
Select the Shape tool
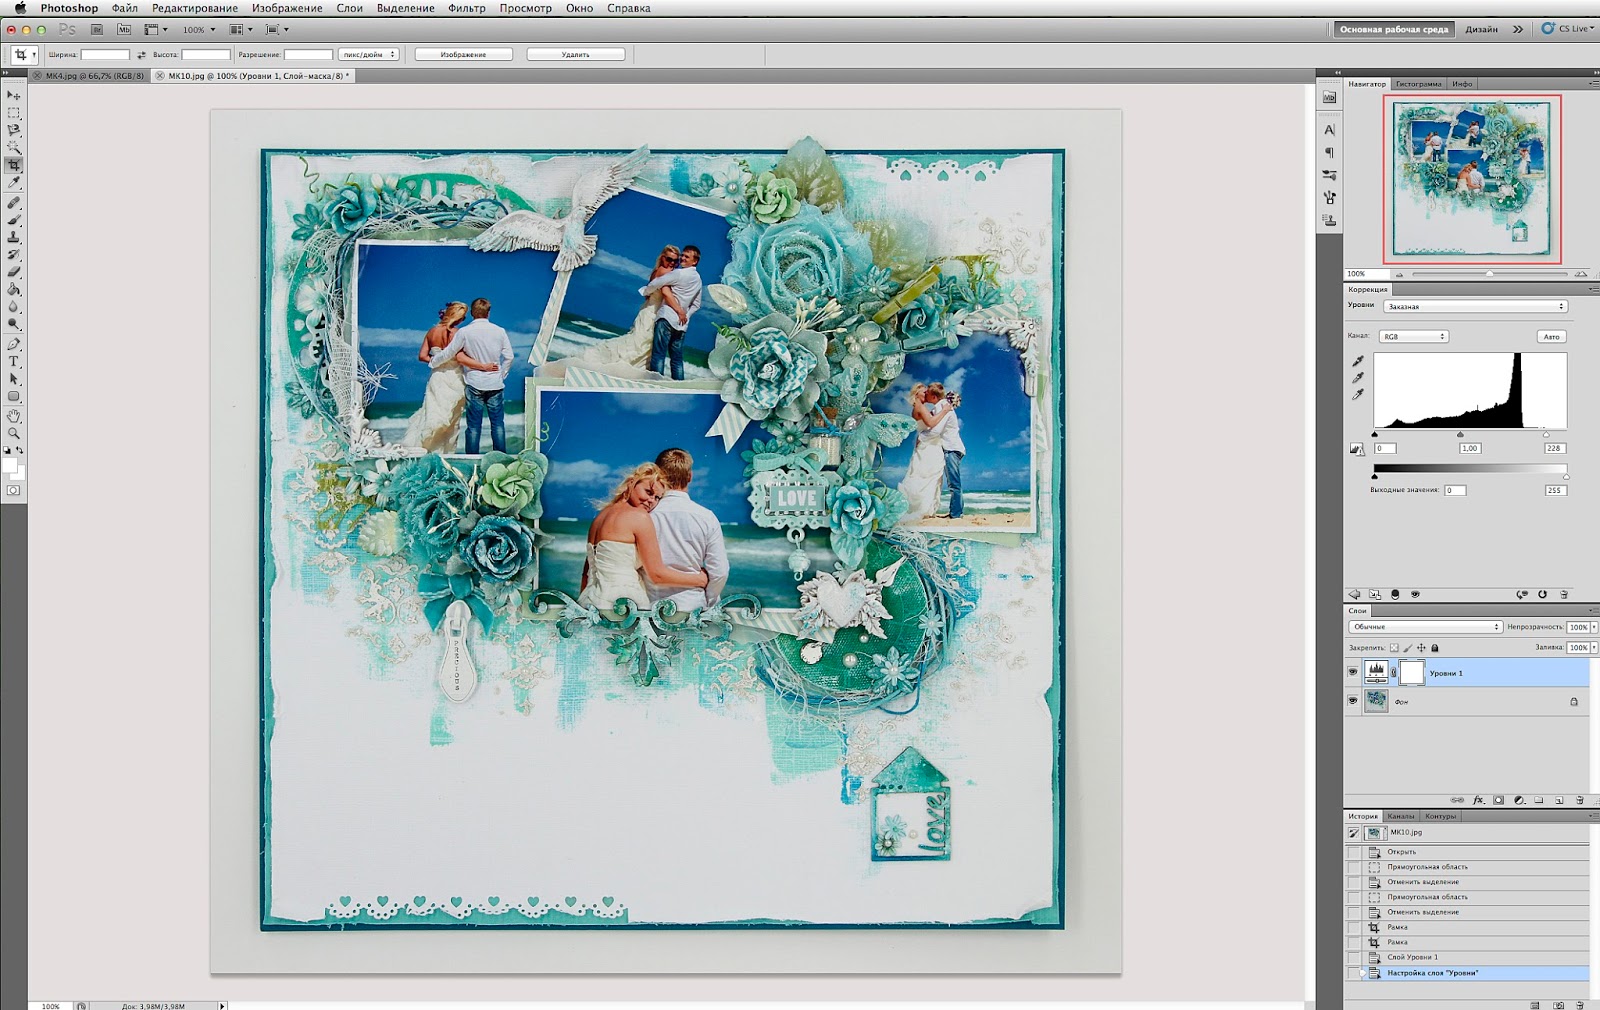click(14, 396)
